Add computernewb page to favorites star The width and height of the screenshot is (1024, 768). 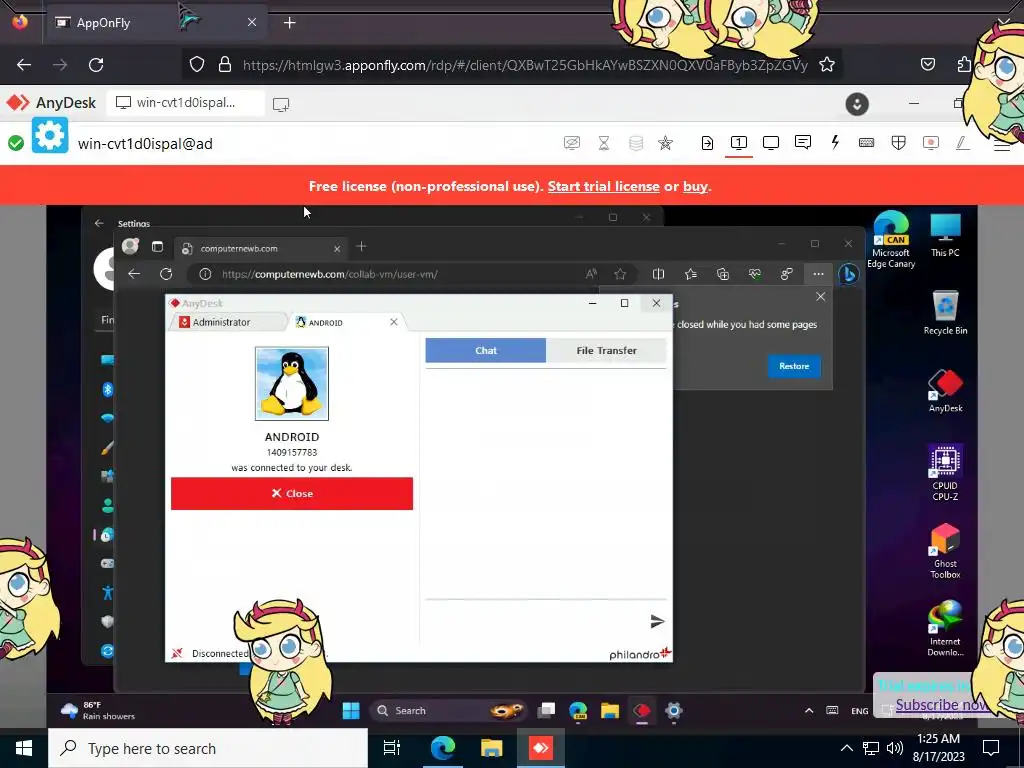tap(620, 274)
